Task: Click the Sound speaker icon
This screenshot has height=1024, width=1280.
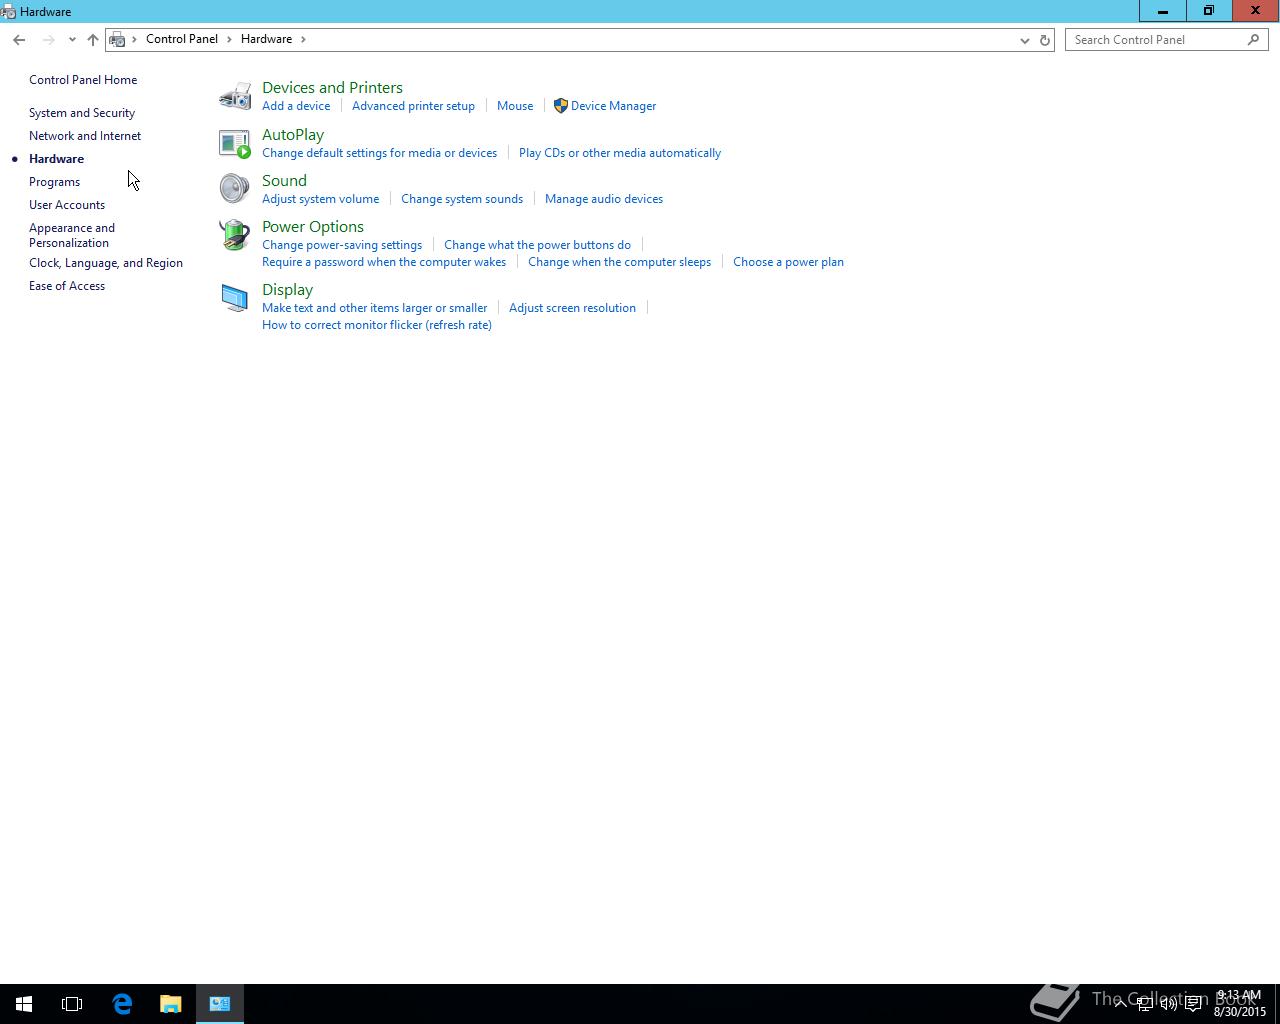Action: coord(235,188)
